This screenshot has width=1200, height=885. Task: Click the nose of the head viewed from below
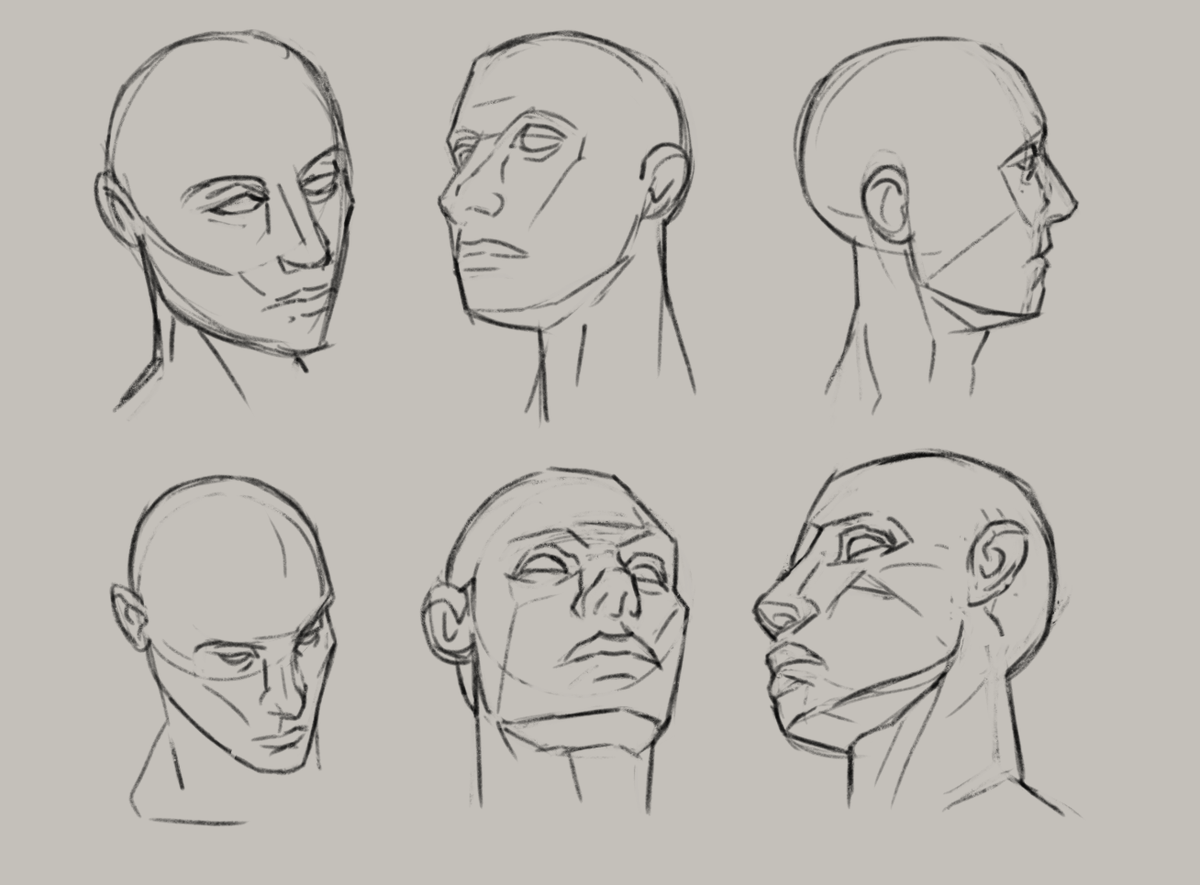click(x=611, y=591)
